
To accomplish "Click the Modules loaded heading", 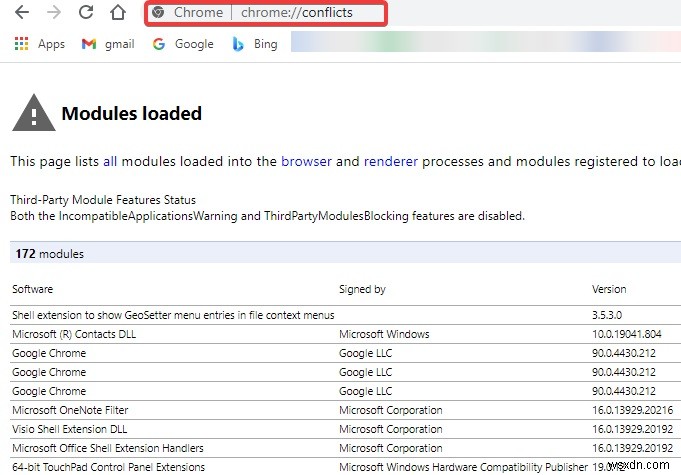I will pos(132,114).
